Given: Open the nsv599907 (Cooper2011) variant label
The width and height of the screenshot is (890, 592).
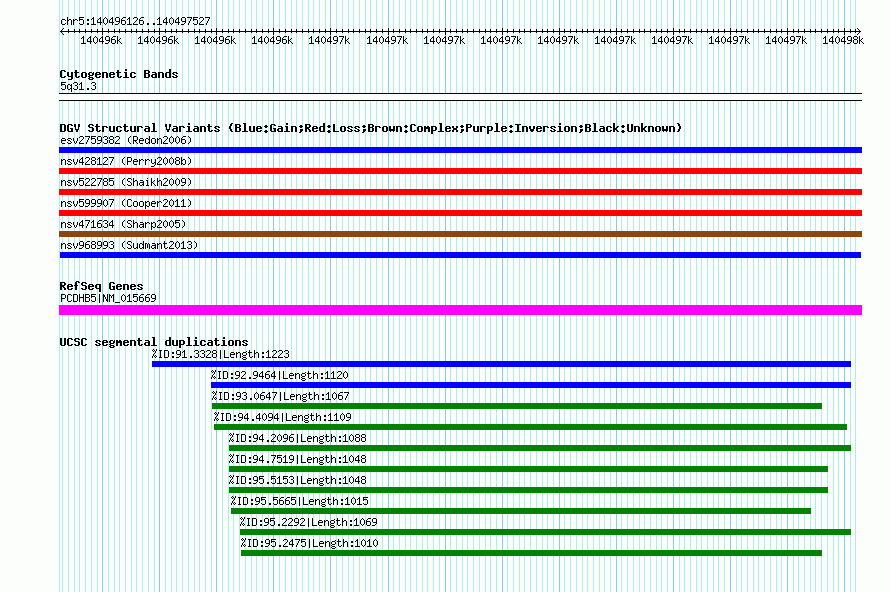Looking at the screenshot, I should pos(126,203).
